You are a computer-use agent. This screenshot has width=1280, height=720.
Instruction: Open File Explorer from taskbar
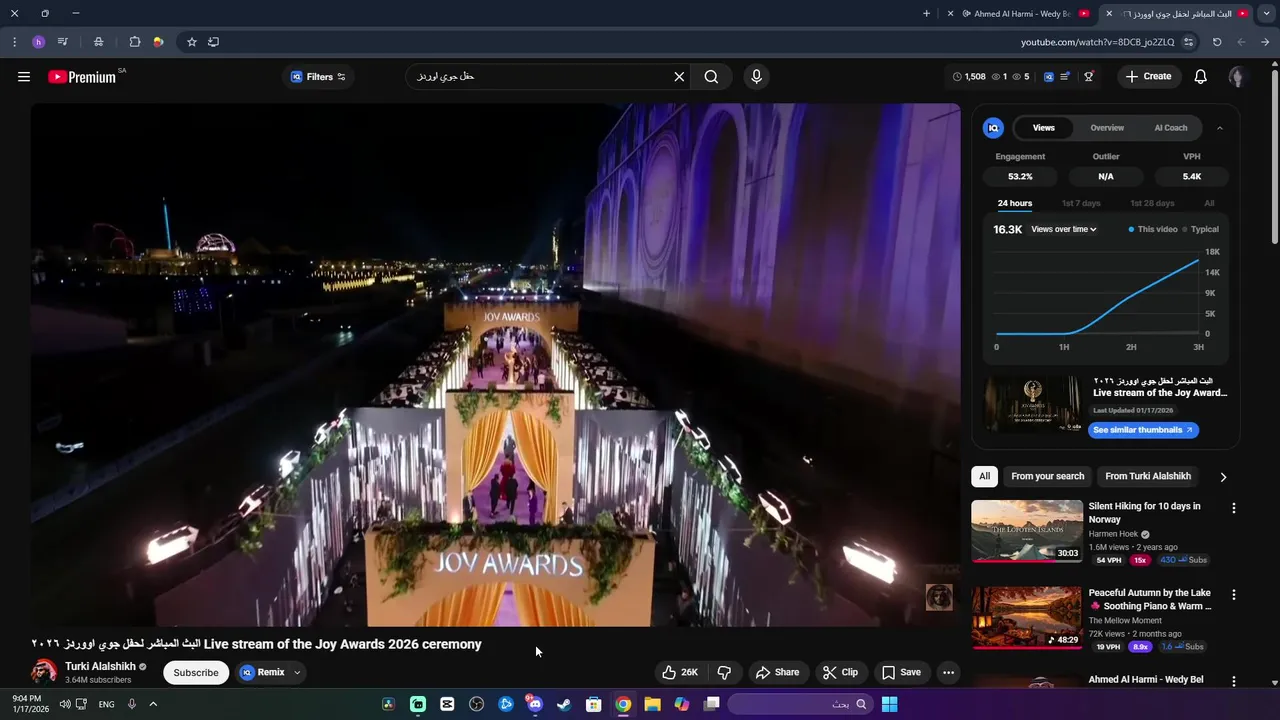[x=652, y=704]
